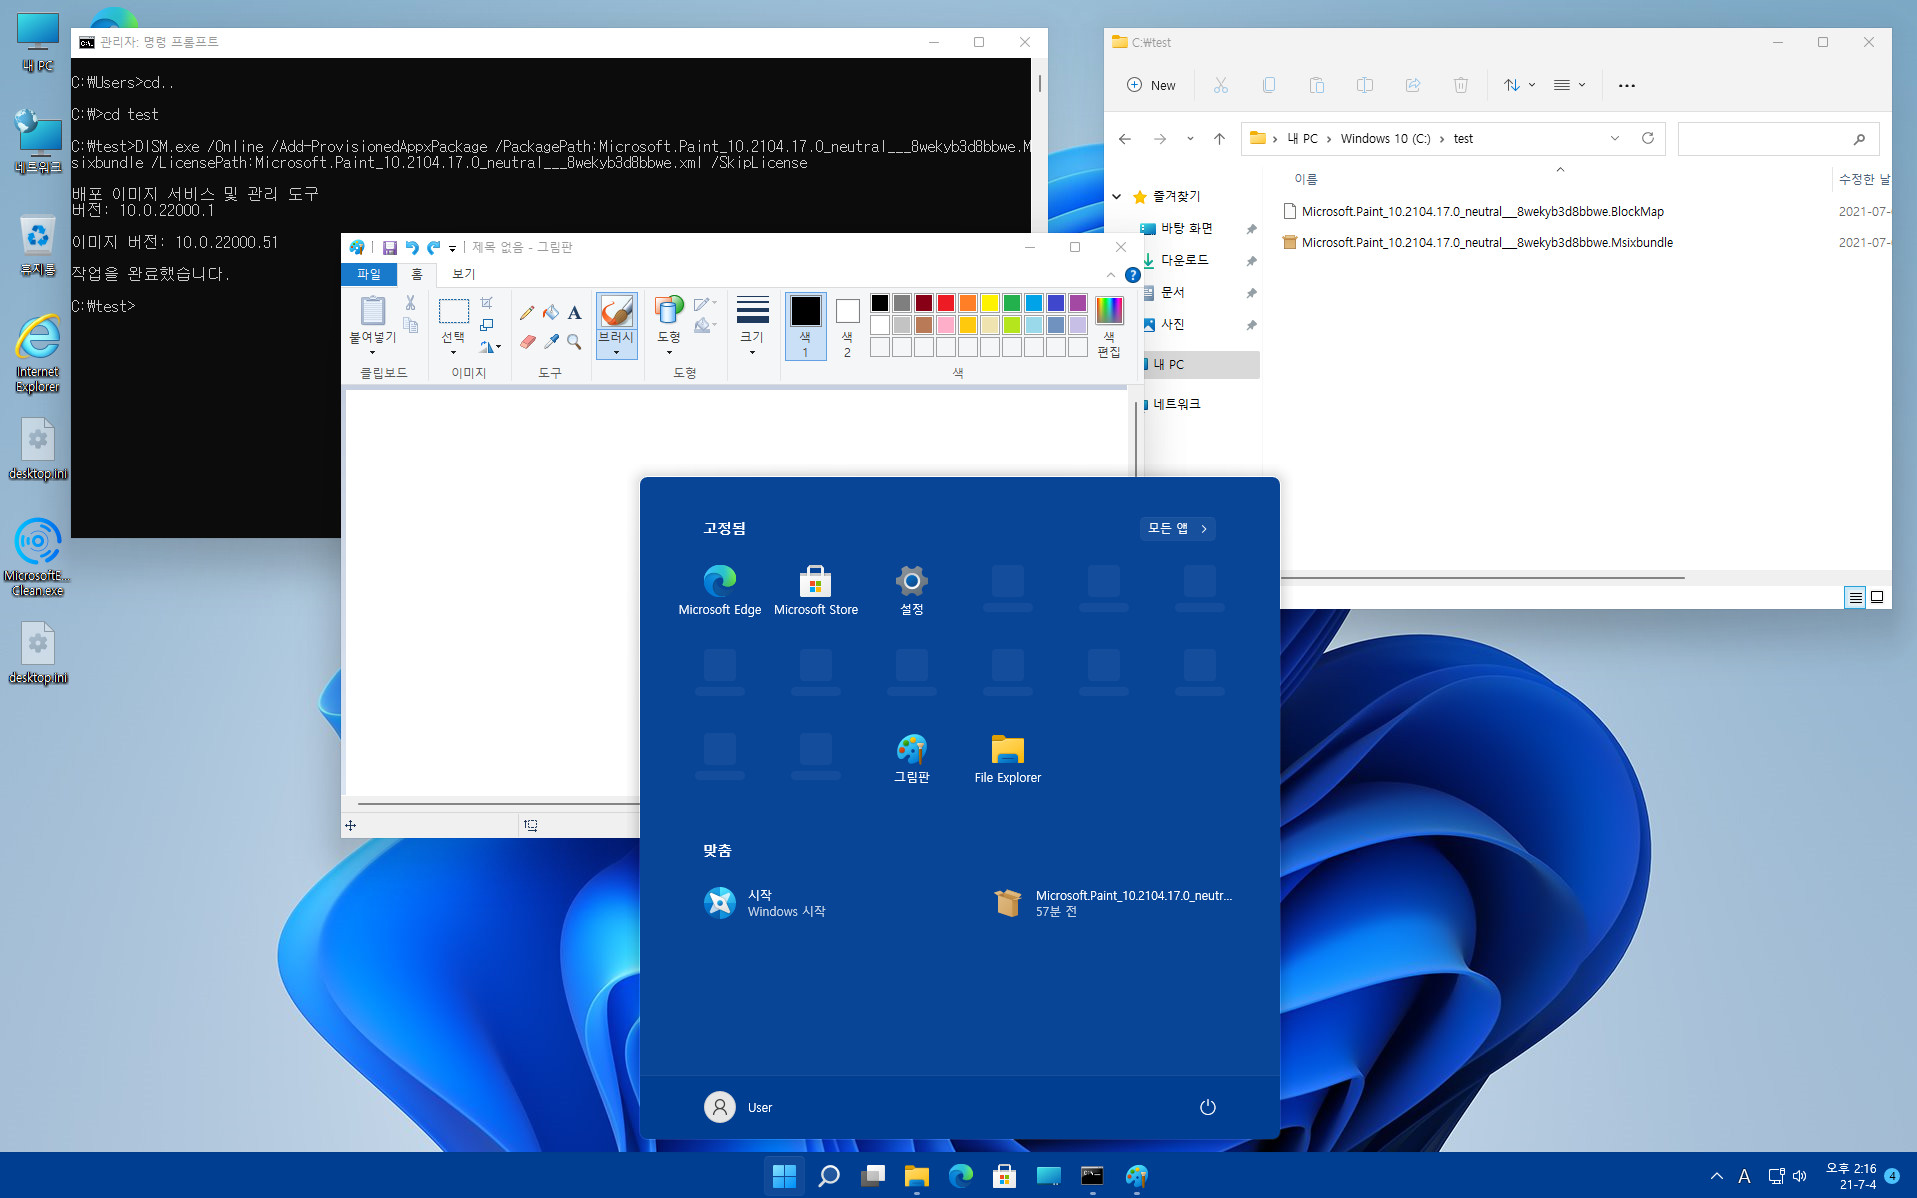Click the Brush tool icon in Paint
1917x1198 pixels.
[616, 311]
